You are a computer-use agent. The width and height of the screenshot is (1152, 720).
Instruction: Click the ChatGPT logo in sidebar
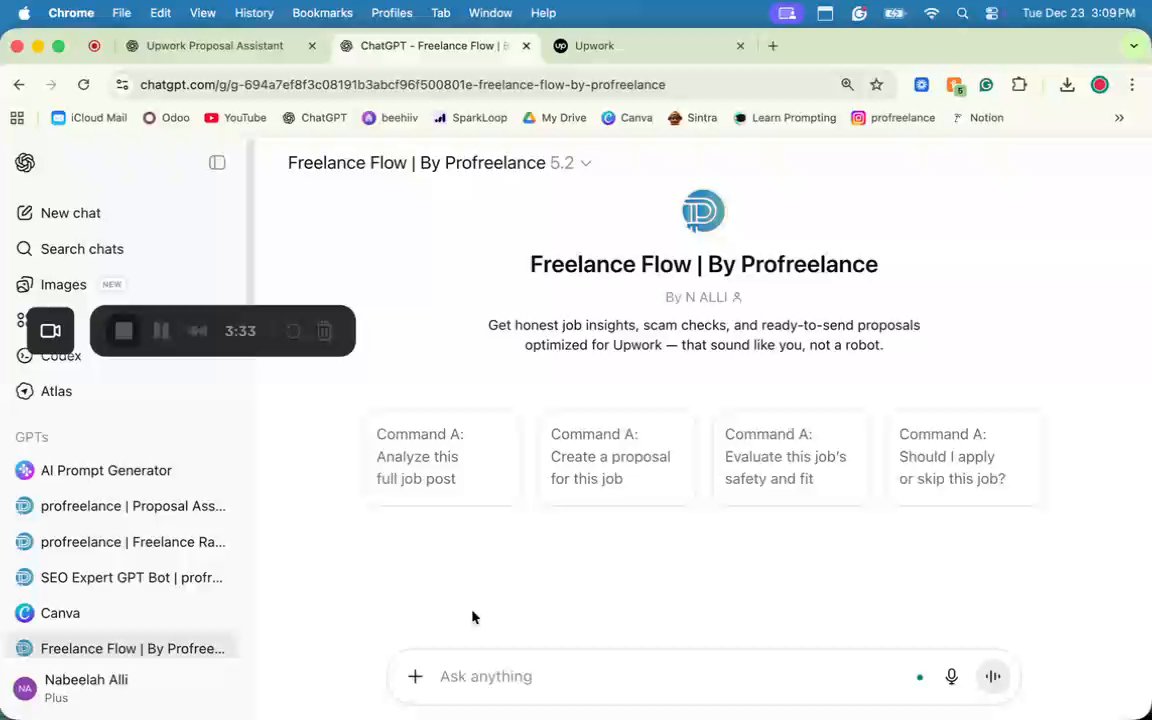pos(25,162)
